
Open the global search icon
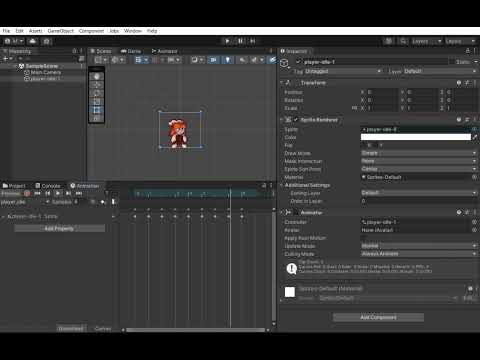pos(403,41)
